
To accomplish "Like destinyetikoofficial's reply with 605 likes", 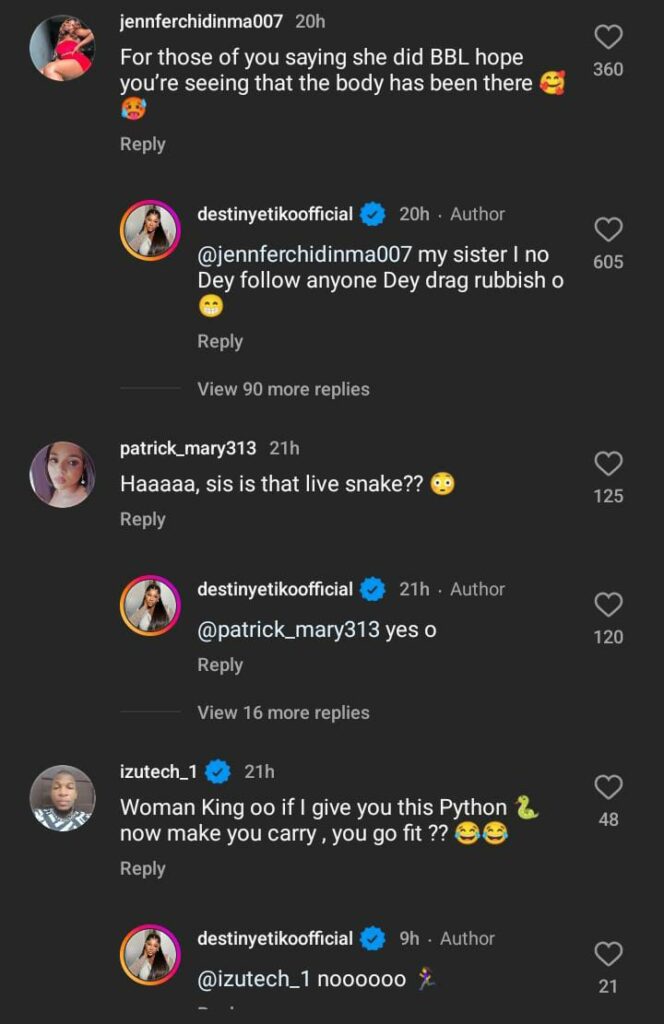I will (x=608, y=230).
